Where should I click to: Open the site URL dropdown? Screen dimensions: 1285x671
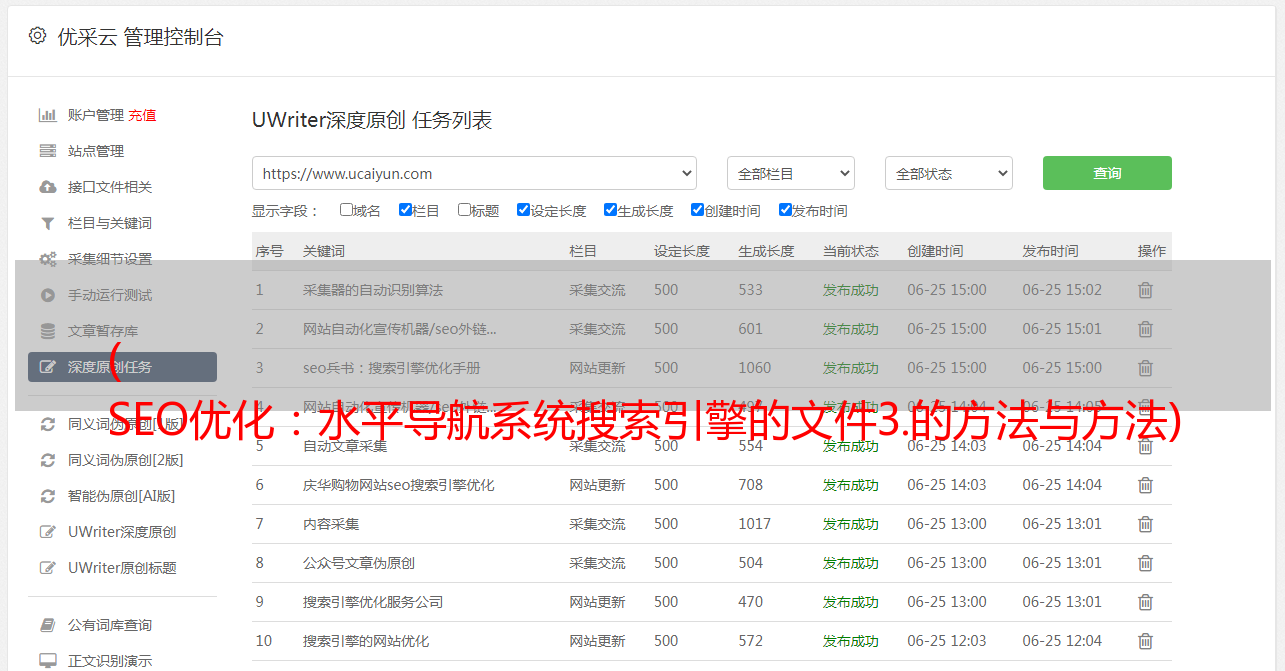[474, 173]
